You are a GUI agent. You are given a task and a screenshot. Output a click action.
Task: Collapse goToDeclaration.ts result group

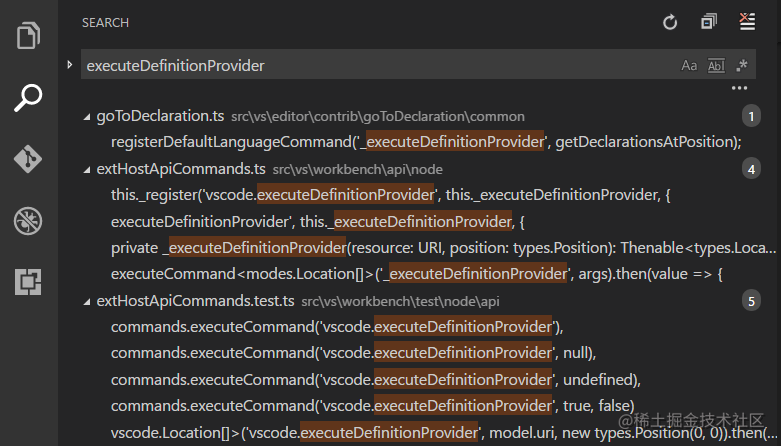click(x=87, y=117)
